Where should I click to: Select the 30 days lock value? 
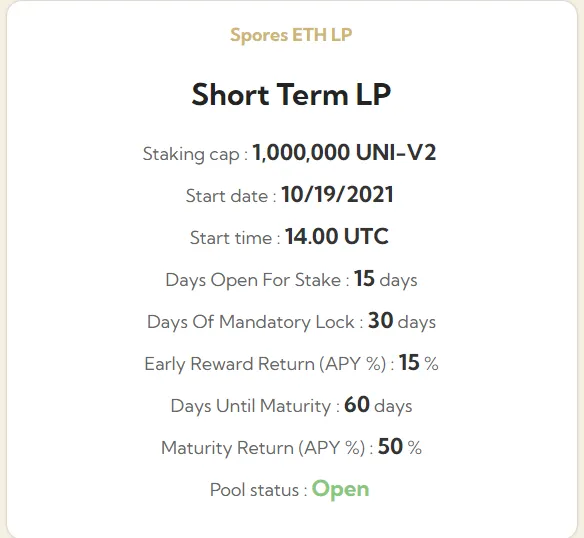(x=402, y=321)
